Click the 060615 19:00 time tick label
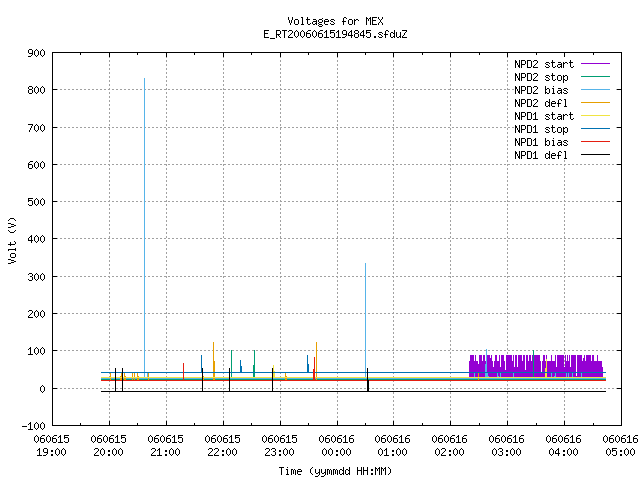Image resolution: width=640 pixels, height=480 pixels. pos(51,446)
